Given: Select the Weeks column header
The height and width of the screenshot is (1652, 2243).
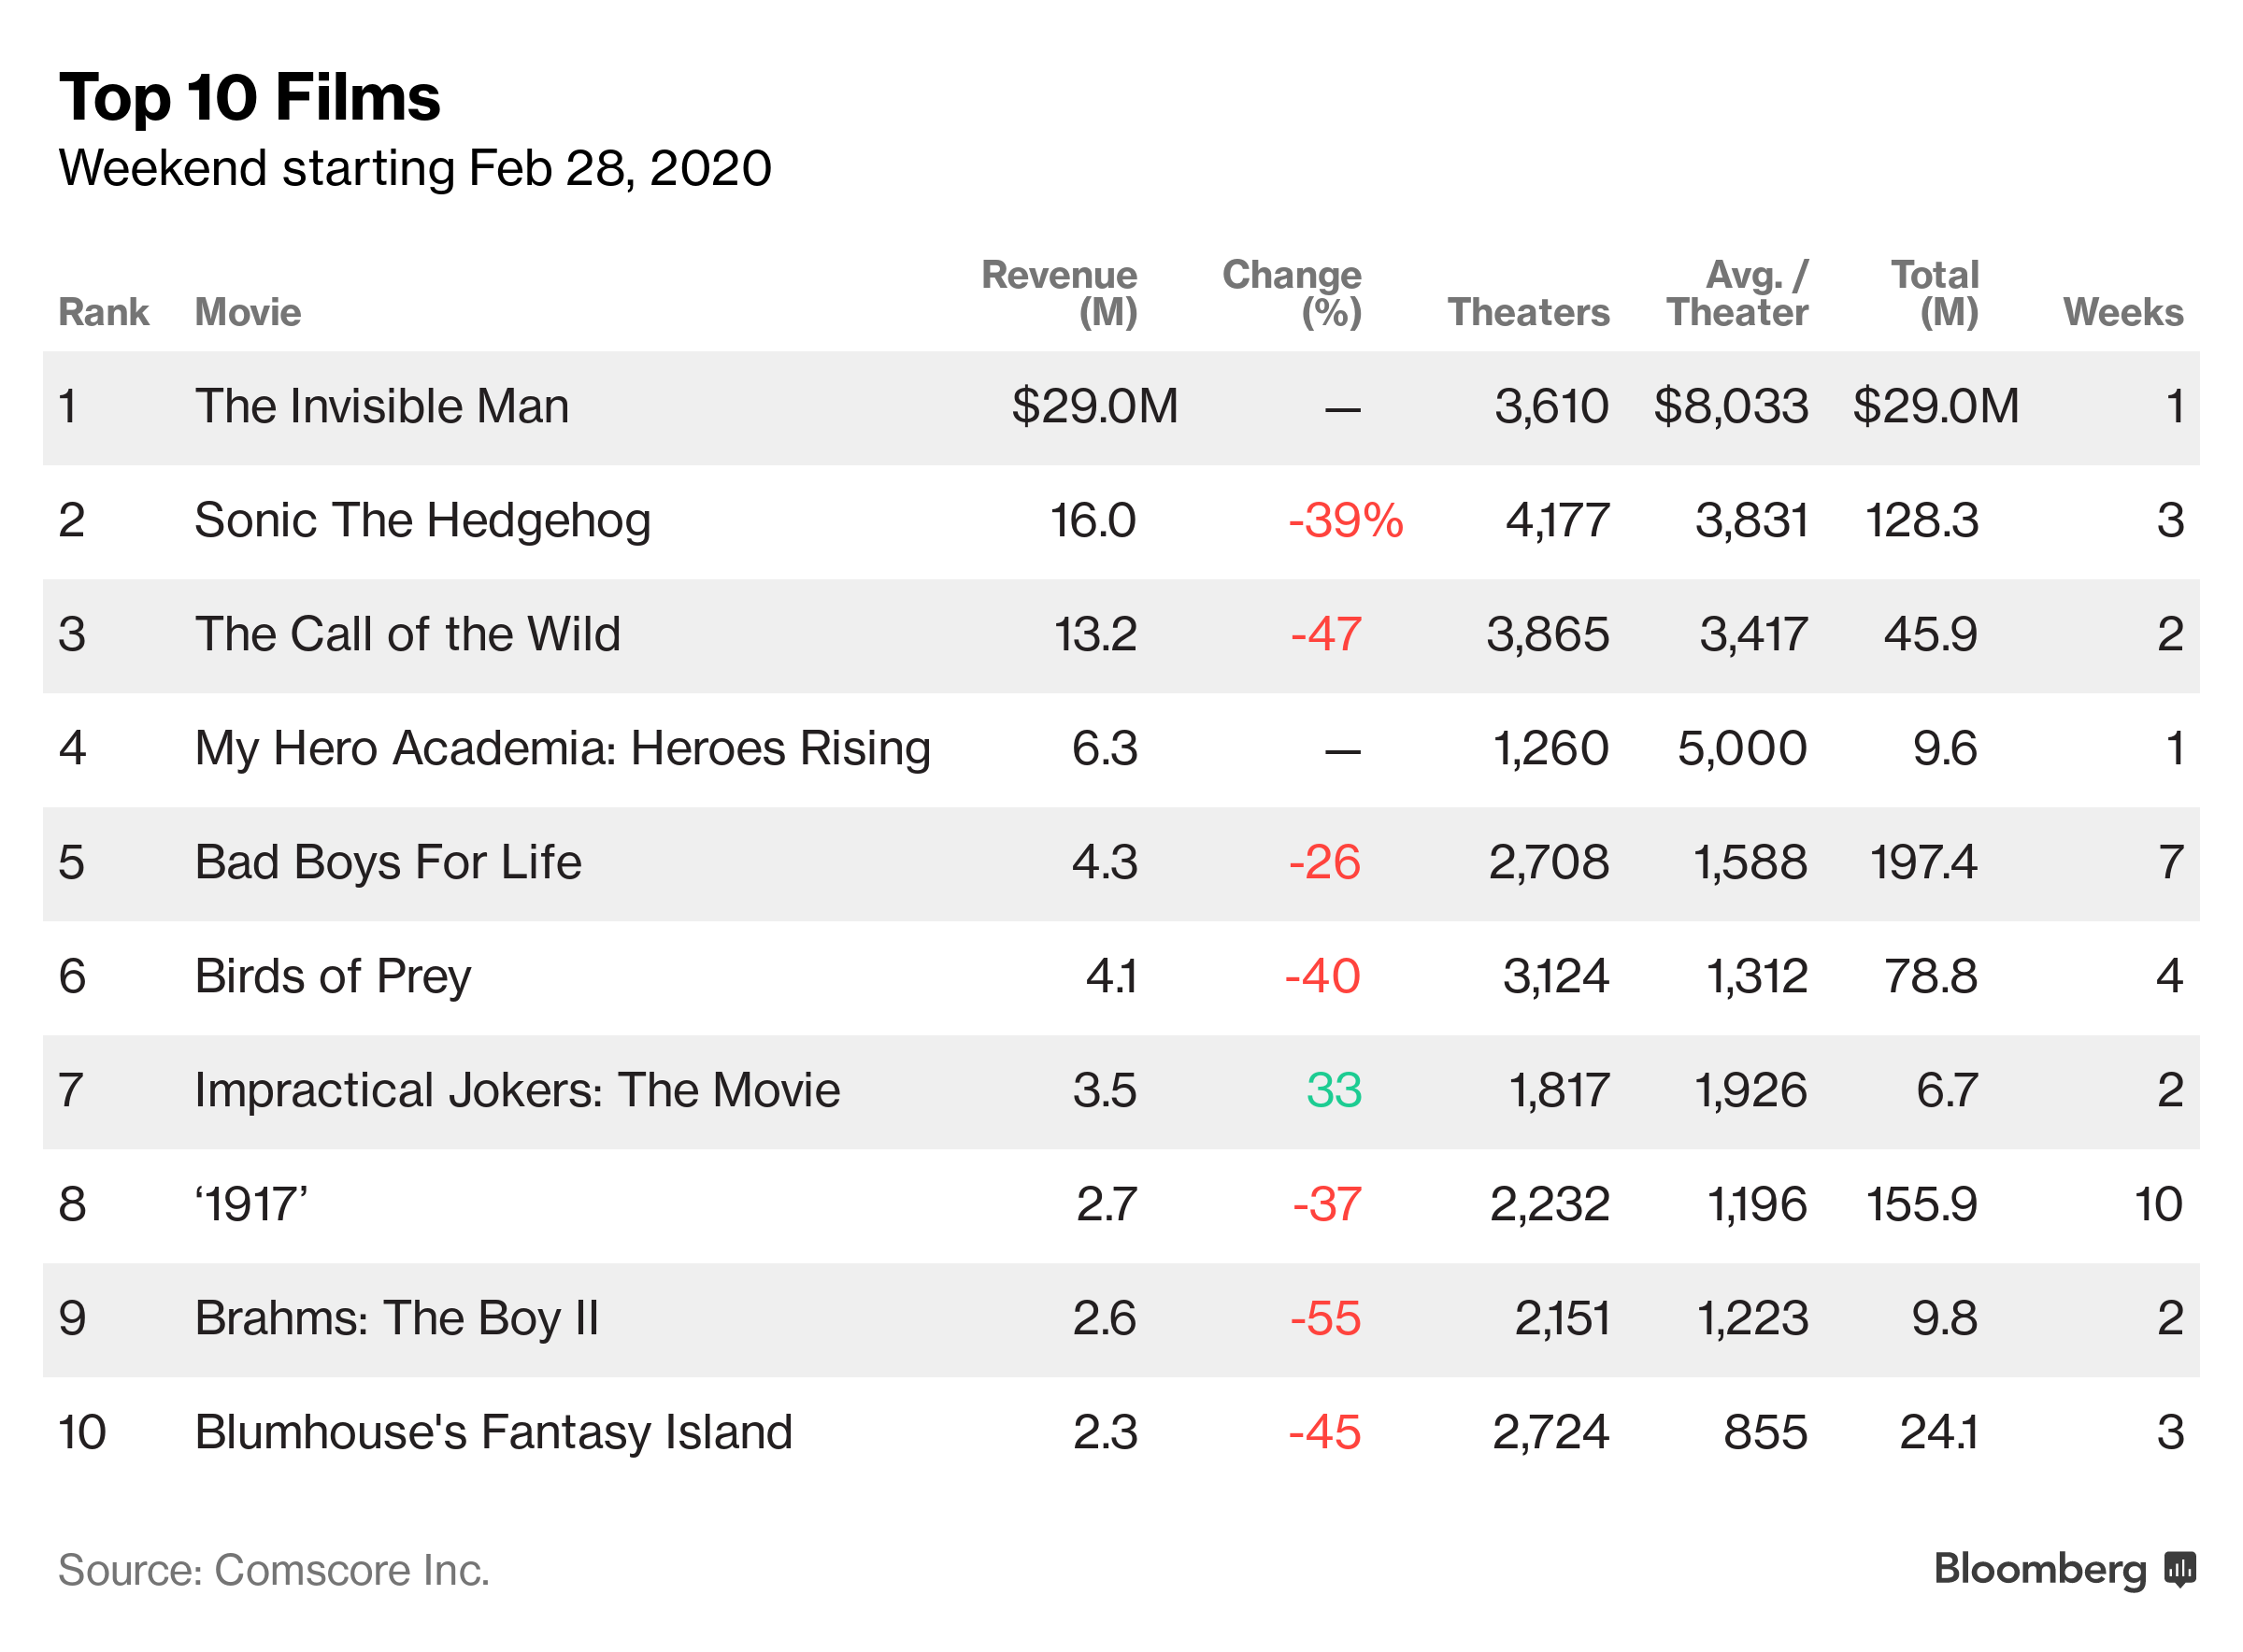Looking at the screenshot, I should [2122, 312].
